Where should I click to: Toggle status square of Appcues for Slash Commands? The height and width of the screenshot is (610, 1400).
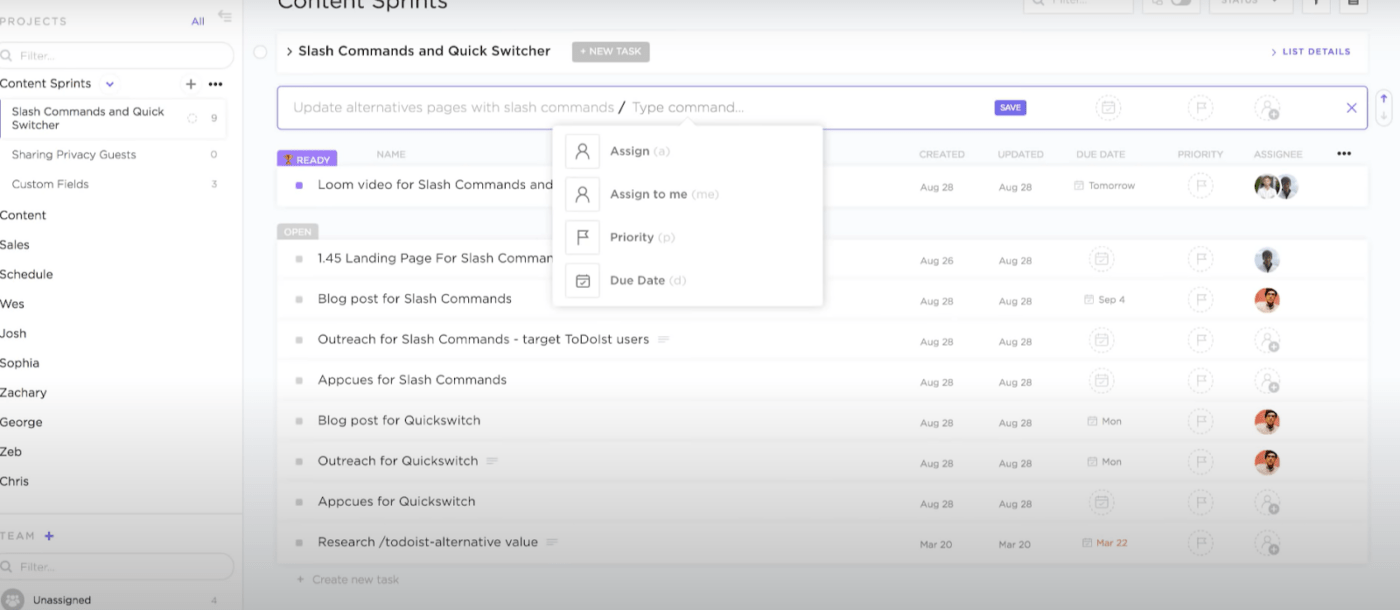coord(299,380)
